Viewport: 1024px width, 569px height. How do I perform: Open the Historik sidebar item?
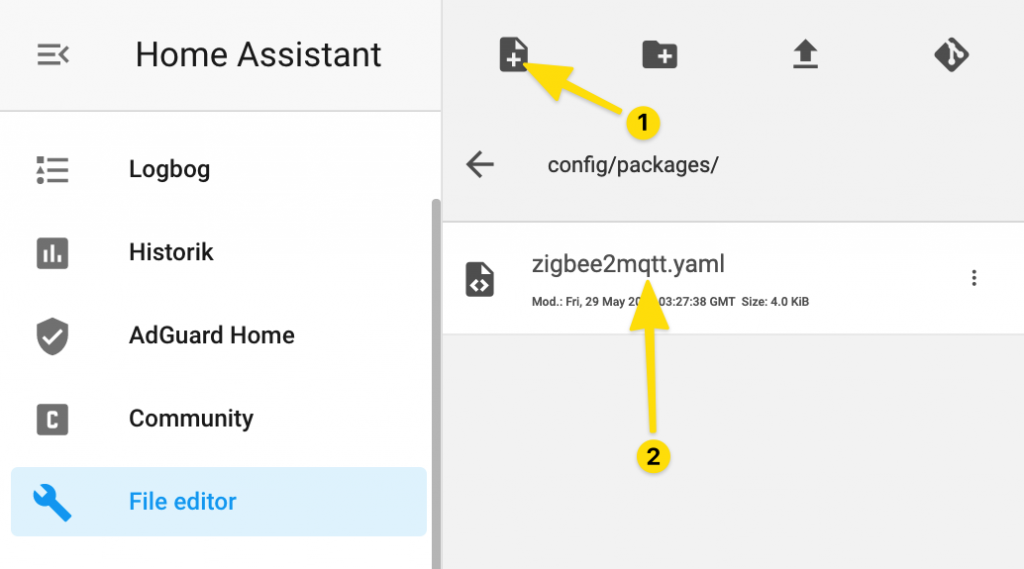(219, 253)
